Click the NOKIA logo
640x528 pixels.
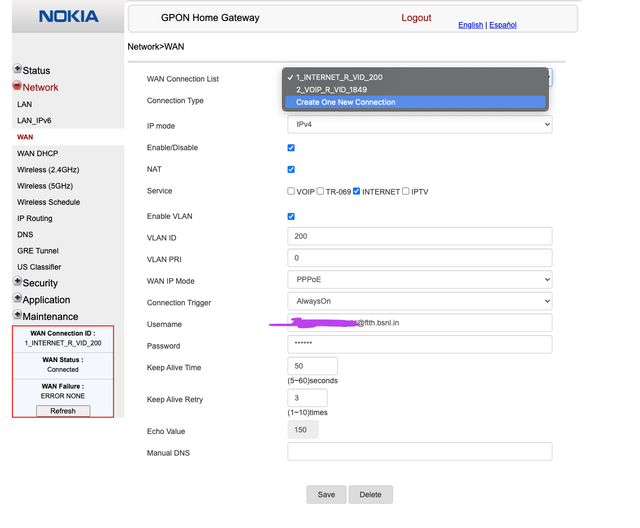click(68, 17)
